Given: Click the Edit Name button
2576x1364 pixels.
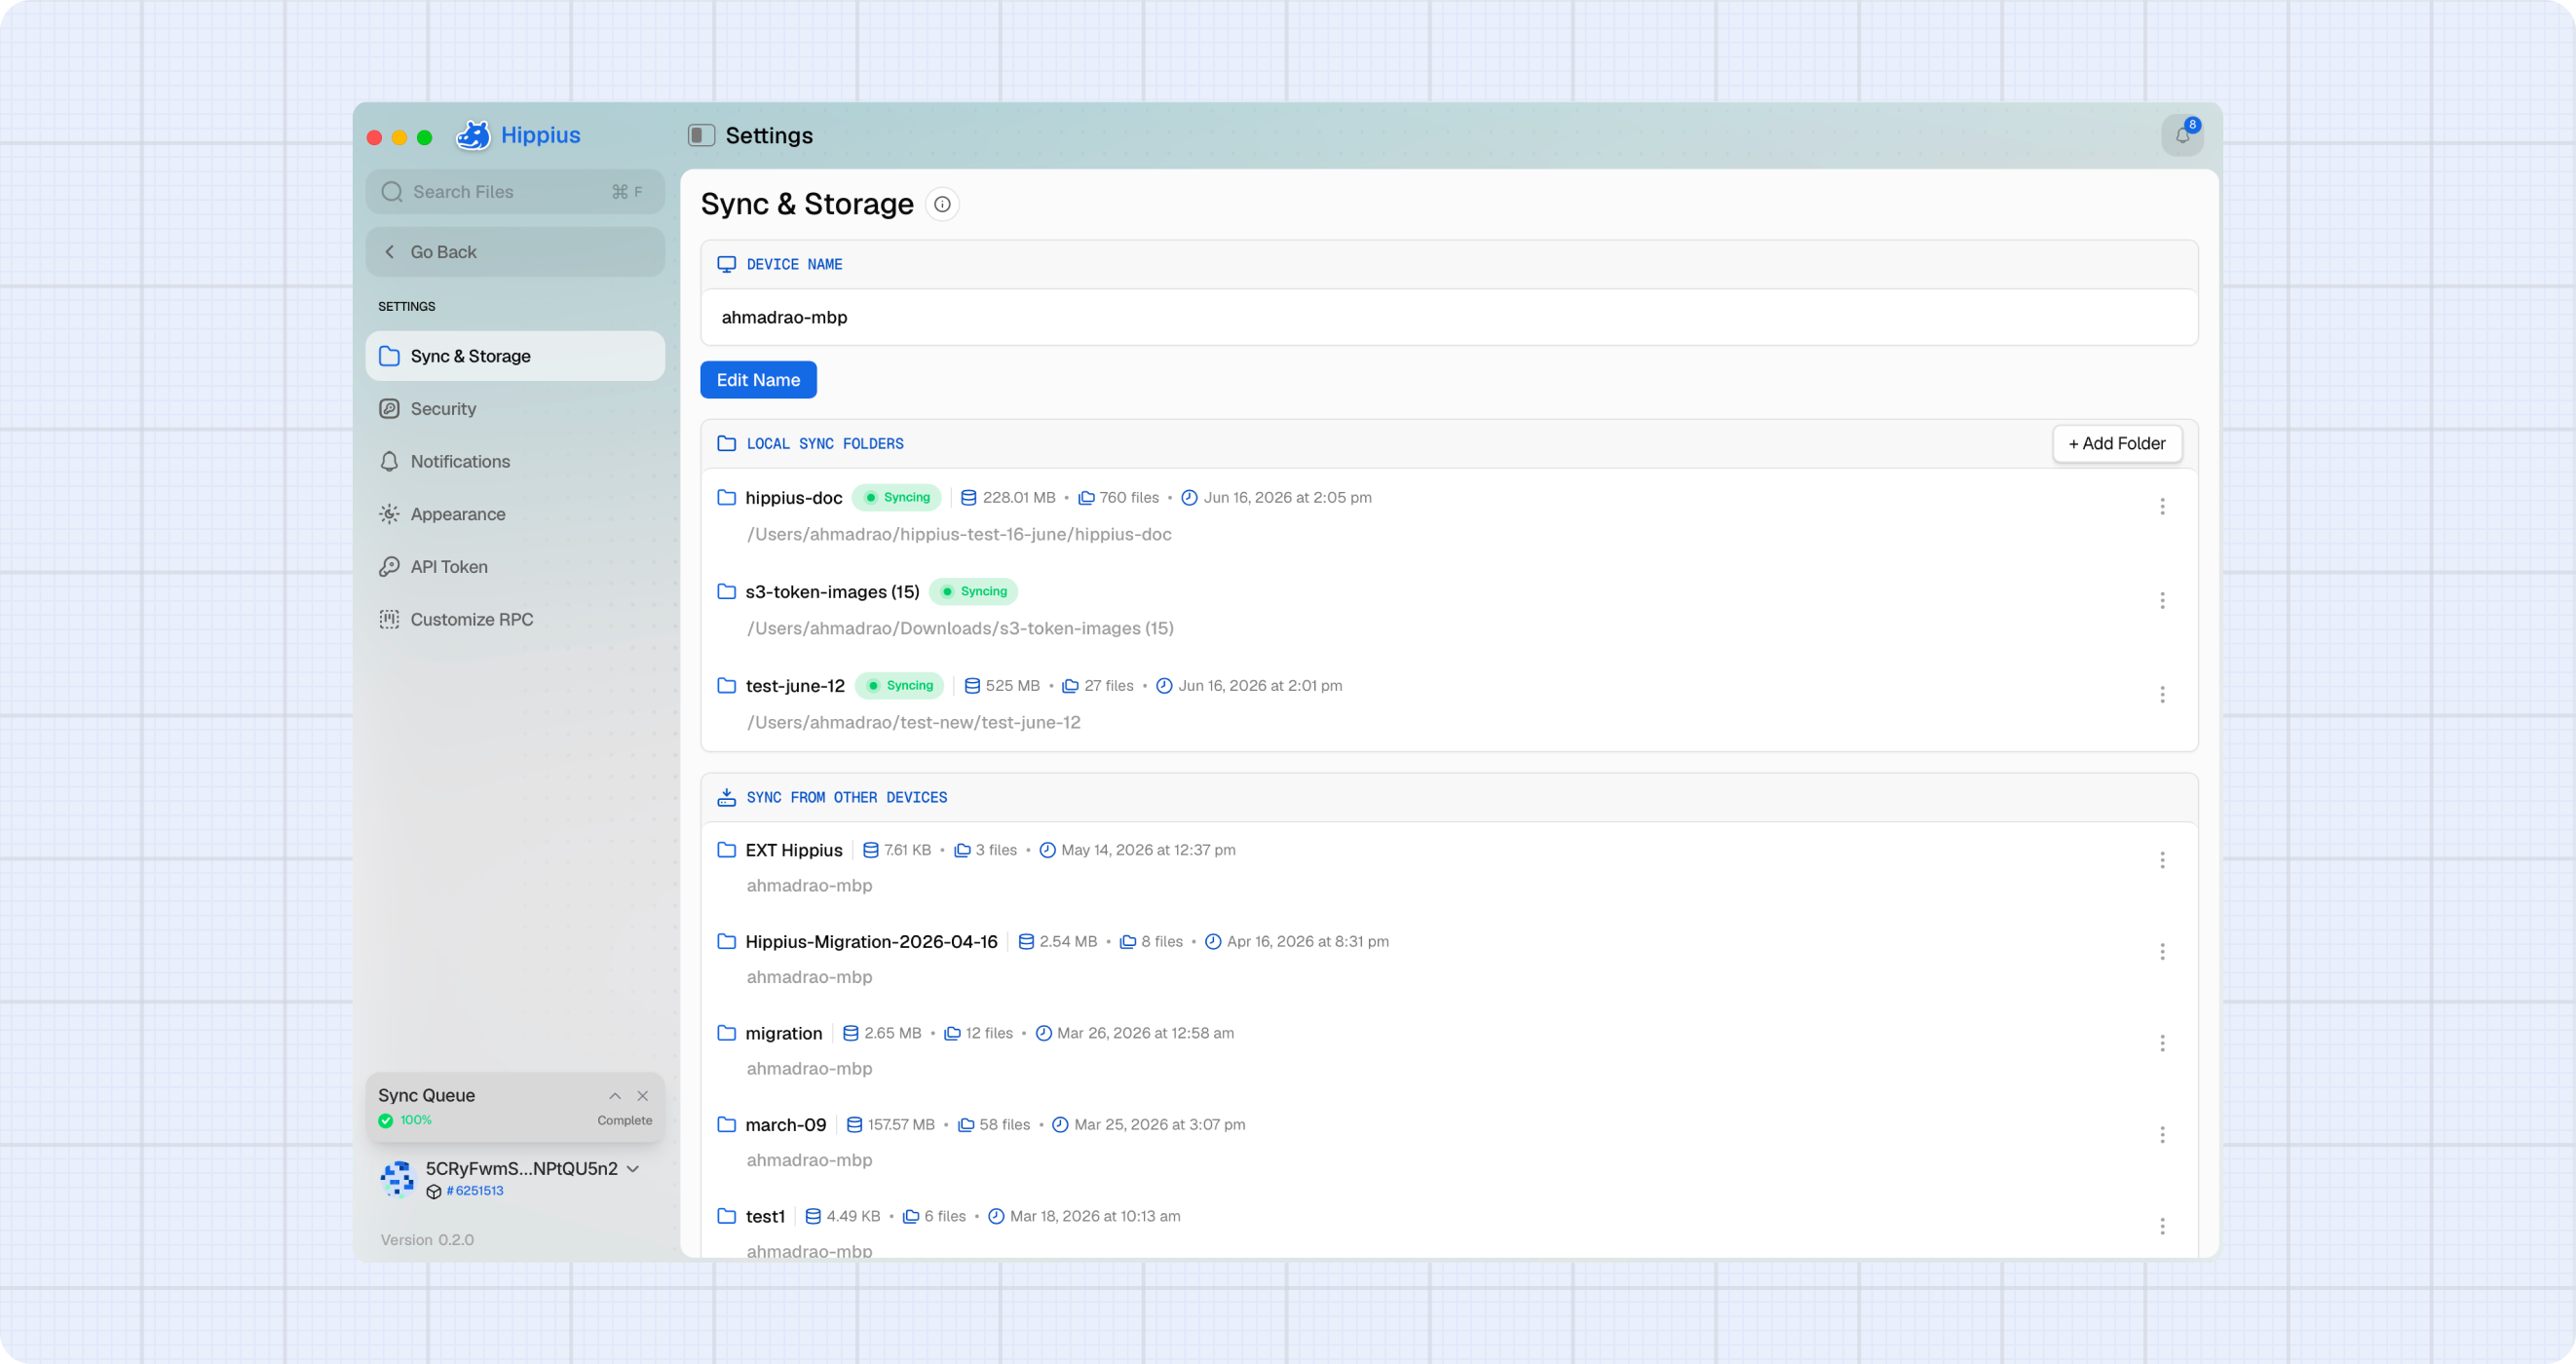Looking at the screenshot, I should coord(758,380).
